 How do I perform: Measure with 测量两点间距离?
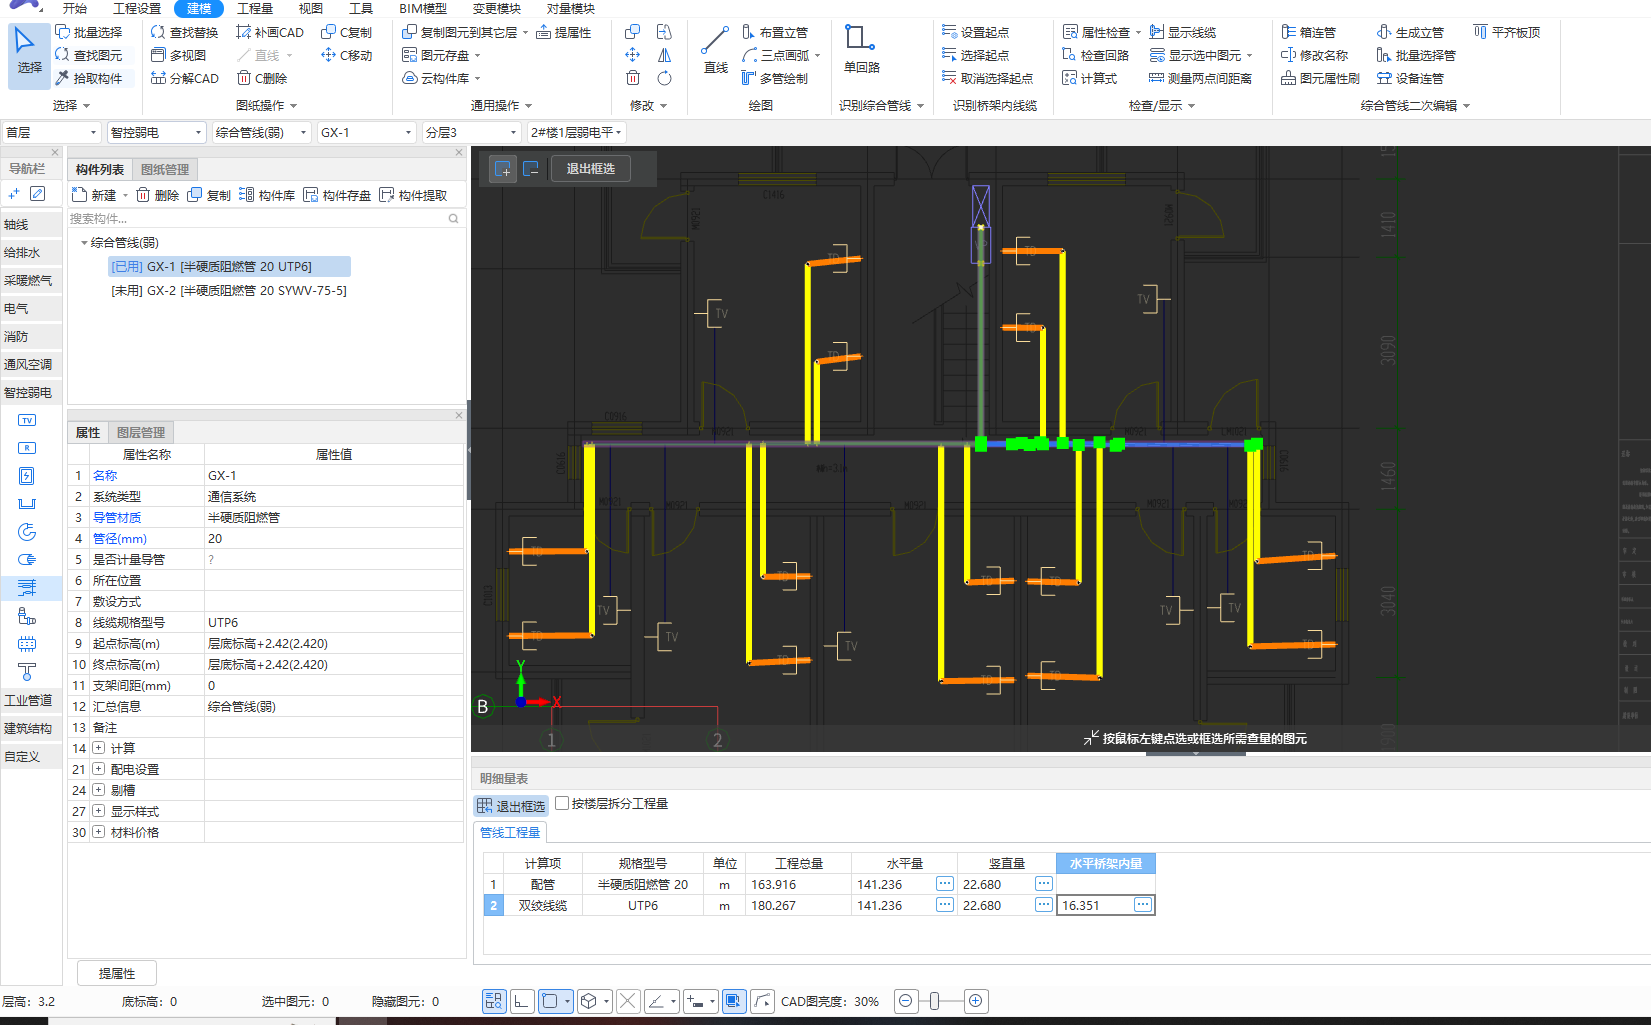pos(1201,78)
